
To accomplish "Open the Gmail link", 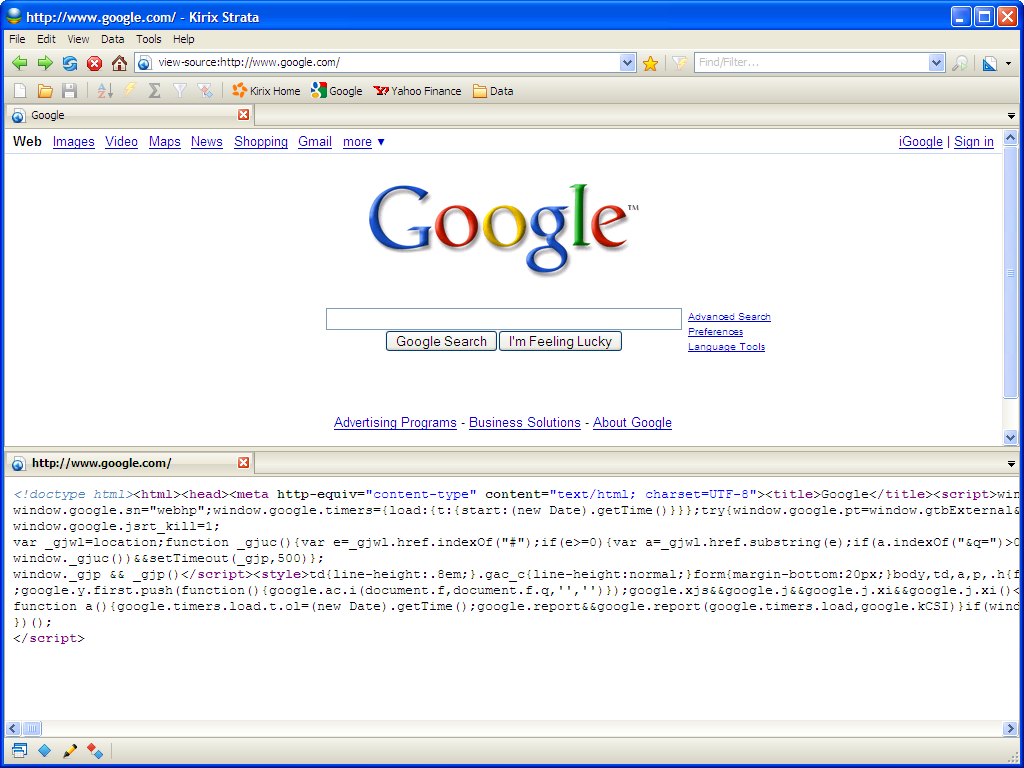I will [315, 142].
